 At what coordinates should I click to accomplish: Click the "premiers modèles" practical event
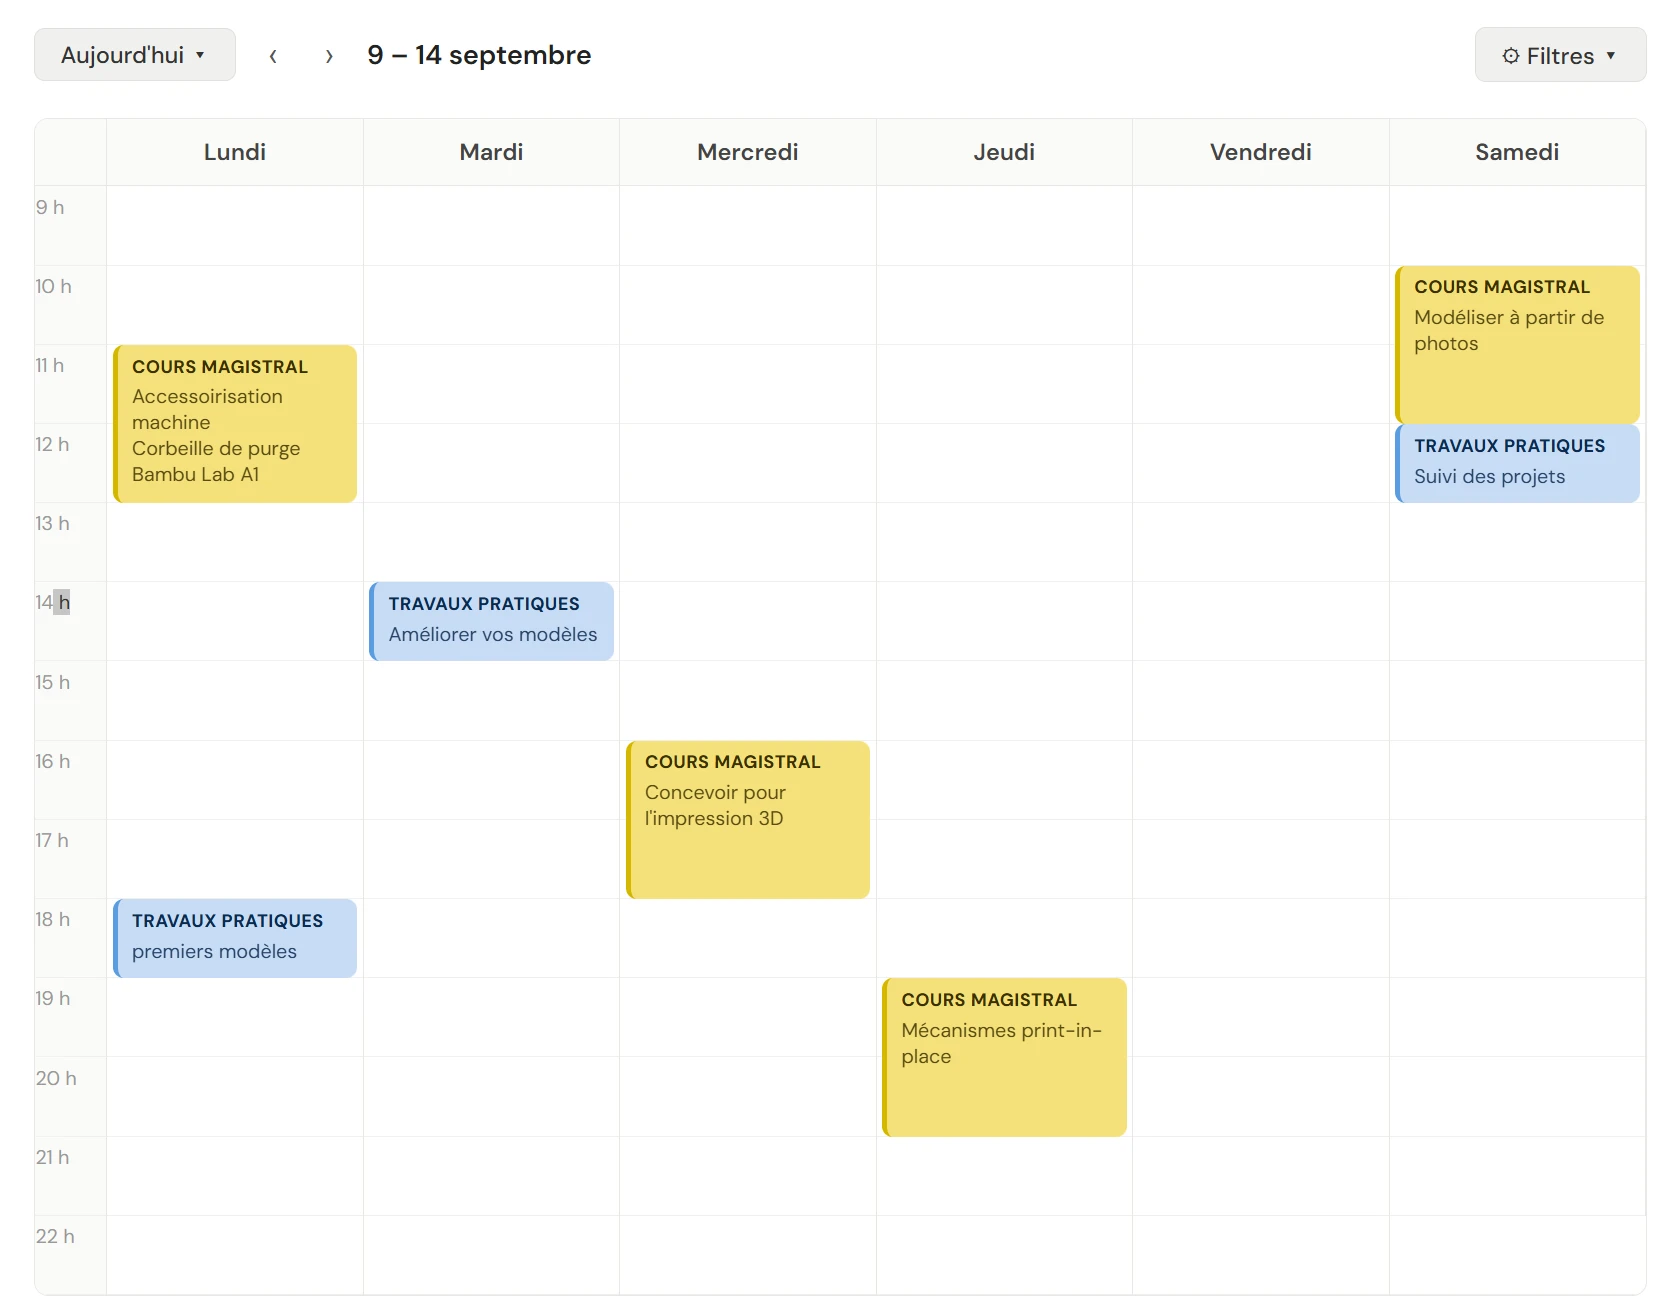(x=234, y=937)
